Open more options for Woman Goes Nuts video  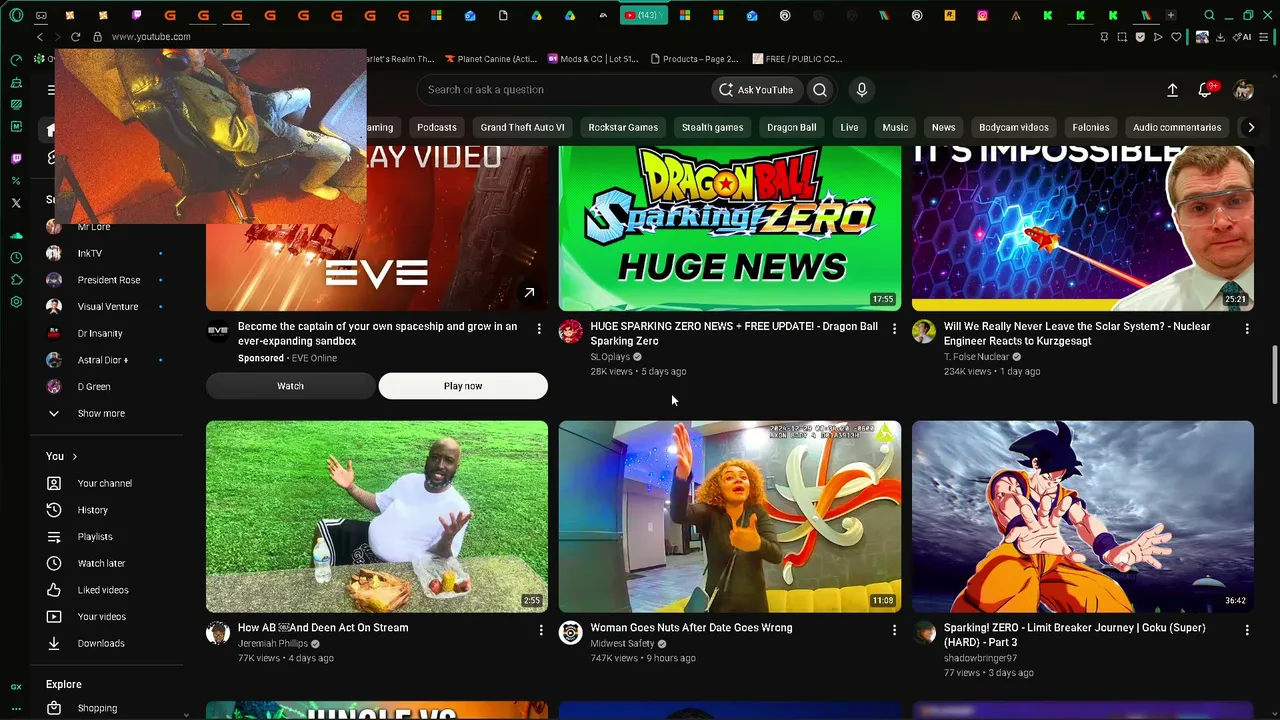pos(894,630)
